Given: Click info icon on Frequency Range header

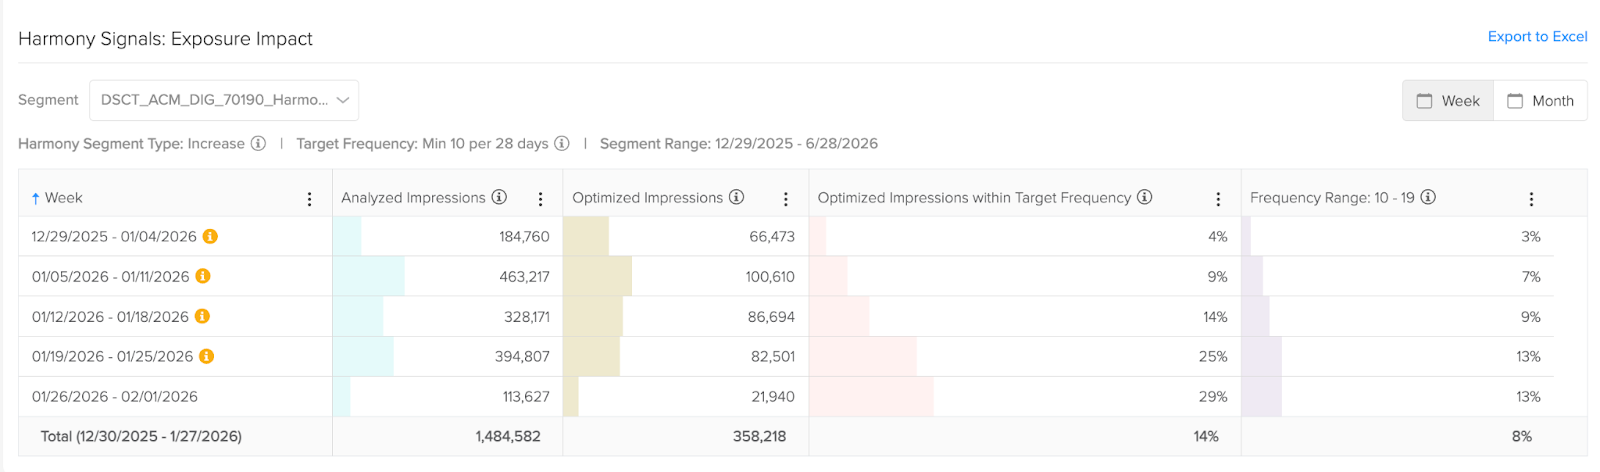Looking at the screenshot, I should point(1428,197).
